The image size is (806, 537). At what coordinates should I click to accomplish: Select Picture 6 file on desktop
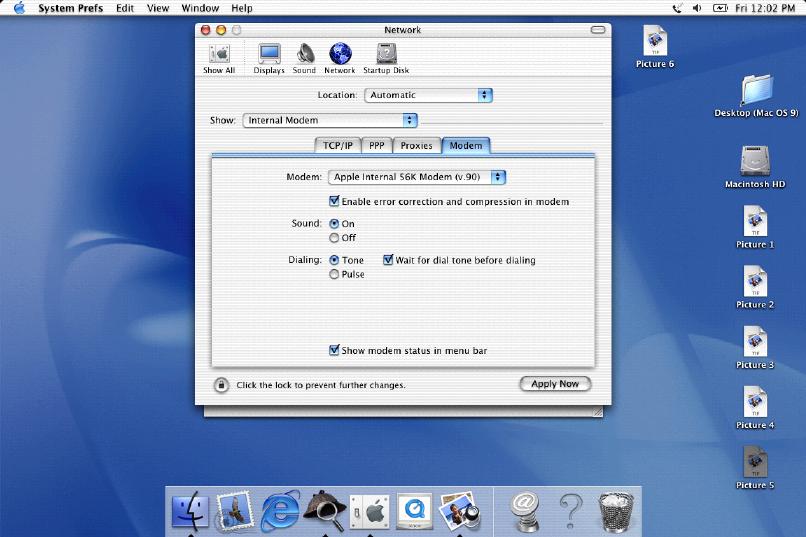point(655,47)
